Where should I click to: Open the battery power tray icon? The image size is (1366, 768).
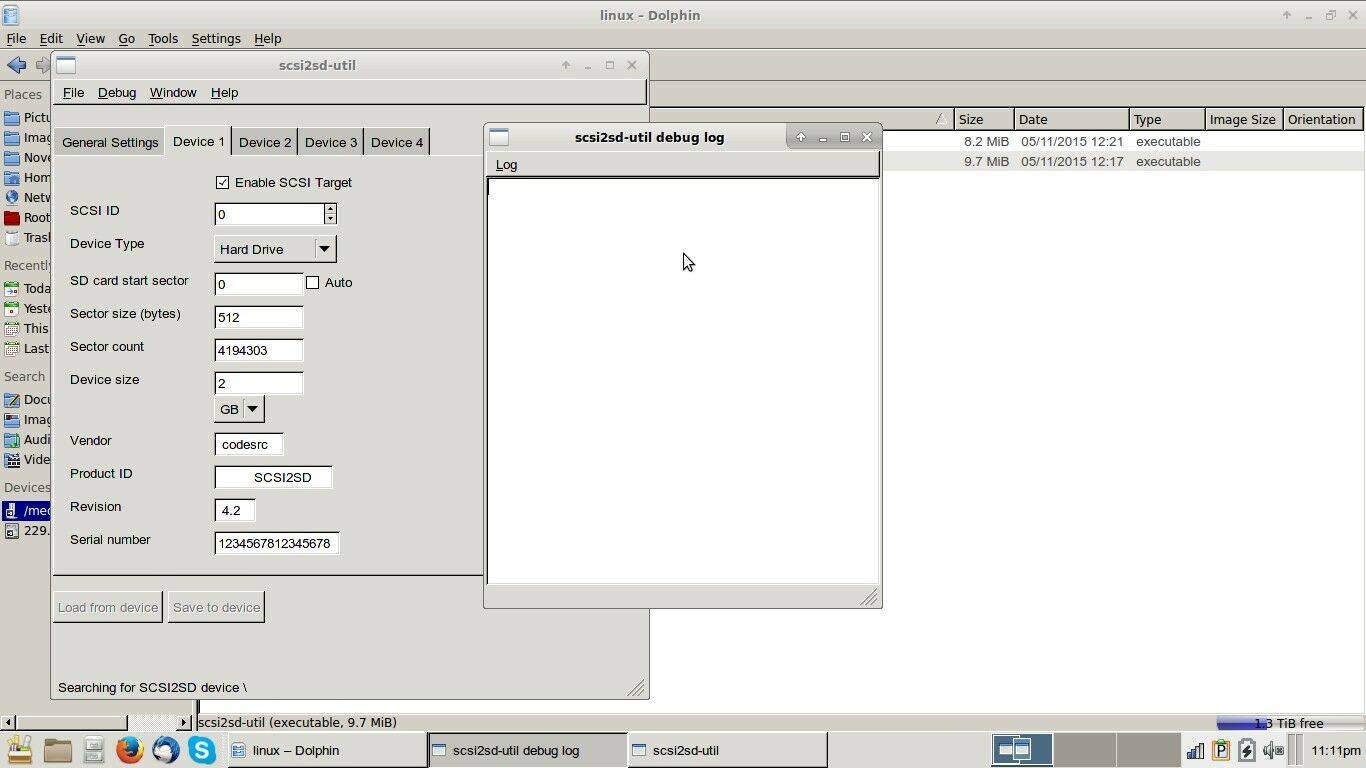(x=1246, y=750)
